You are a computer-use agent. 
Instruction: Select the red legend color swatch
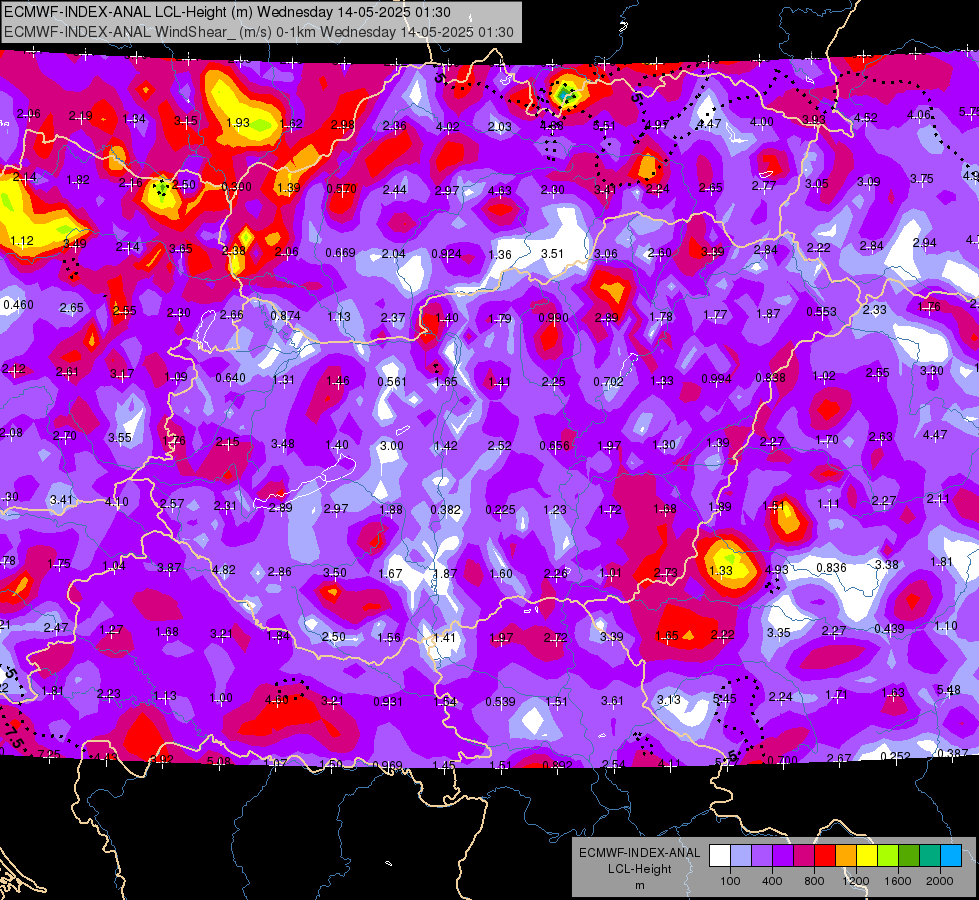(x=825, y=856)
